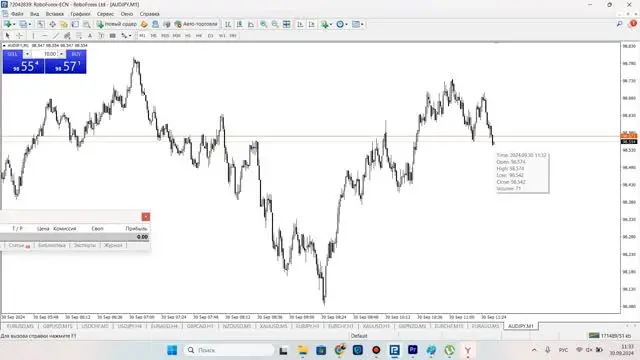Switch to the EURUSD,M5 chart tab
This screenshot has height=360, width=640.
(20, 326)
